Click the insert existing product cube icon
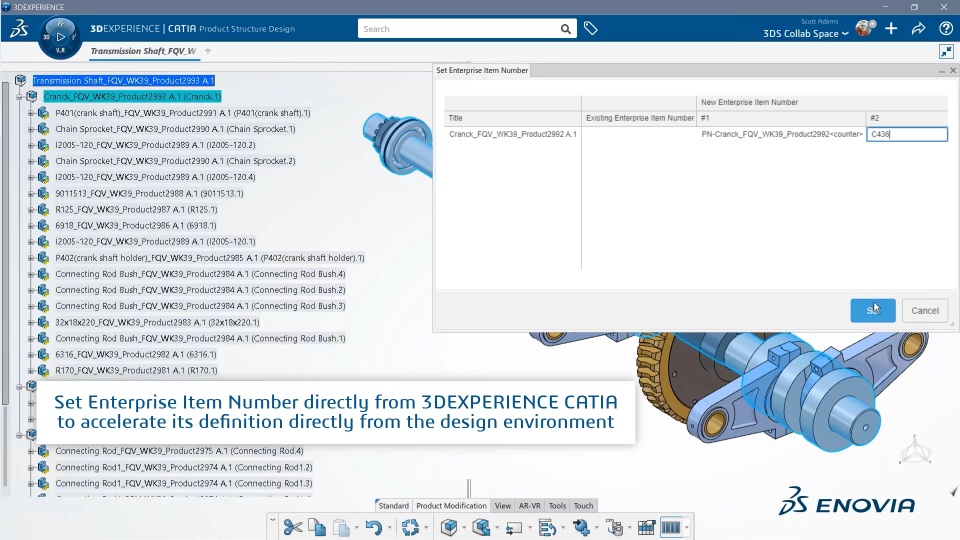This screenshot has height=540, width=960. click(x=481, y=527)
